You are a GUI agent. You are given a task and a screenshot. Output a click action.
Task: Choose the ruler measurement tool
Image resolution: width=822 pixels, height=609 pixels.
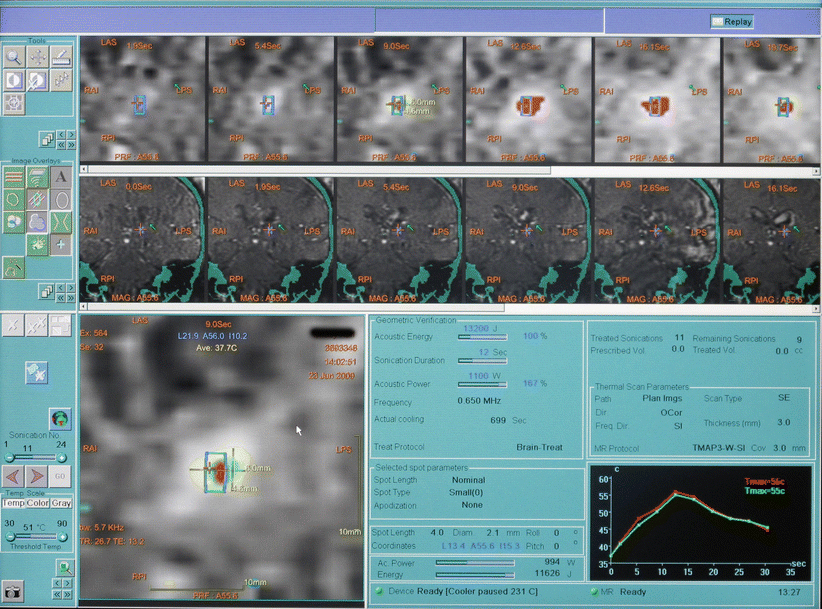(x=61, y=57)
